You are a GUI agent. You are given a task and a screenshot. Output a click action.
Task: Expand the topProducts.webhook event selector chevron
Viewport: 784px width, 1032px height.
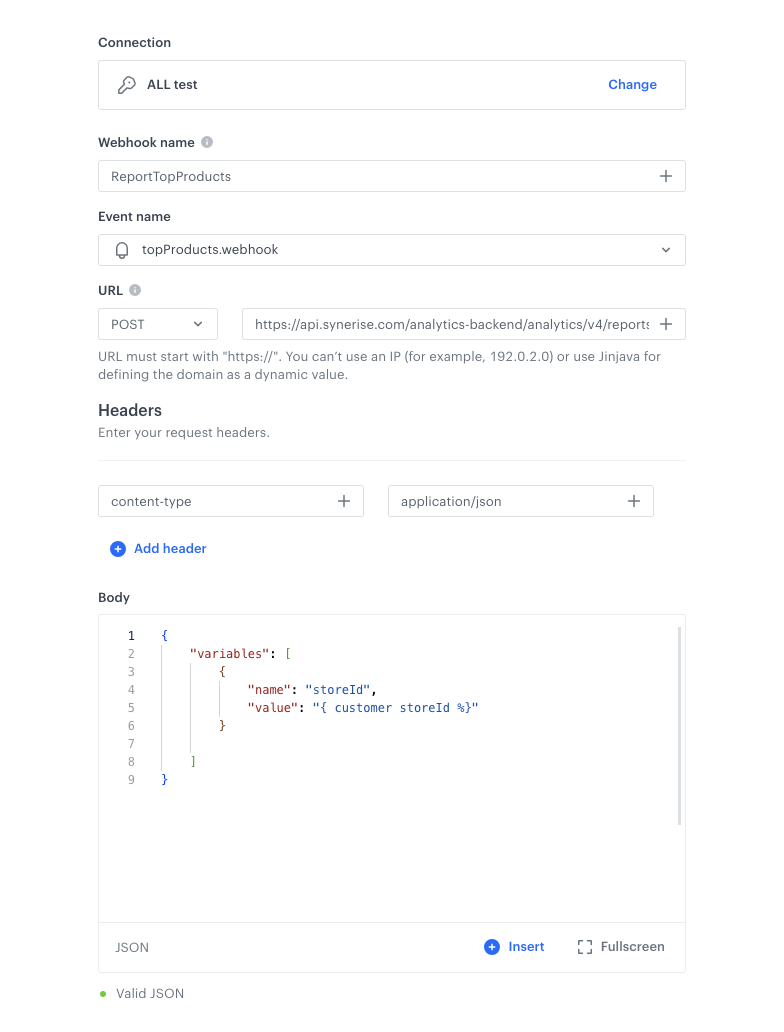666,249
